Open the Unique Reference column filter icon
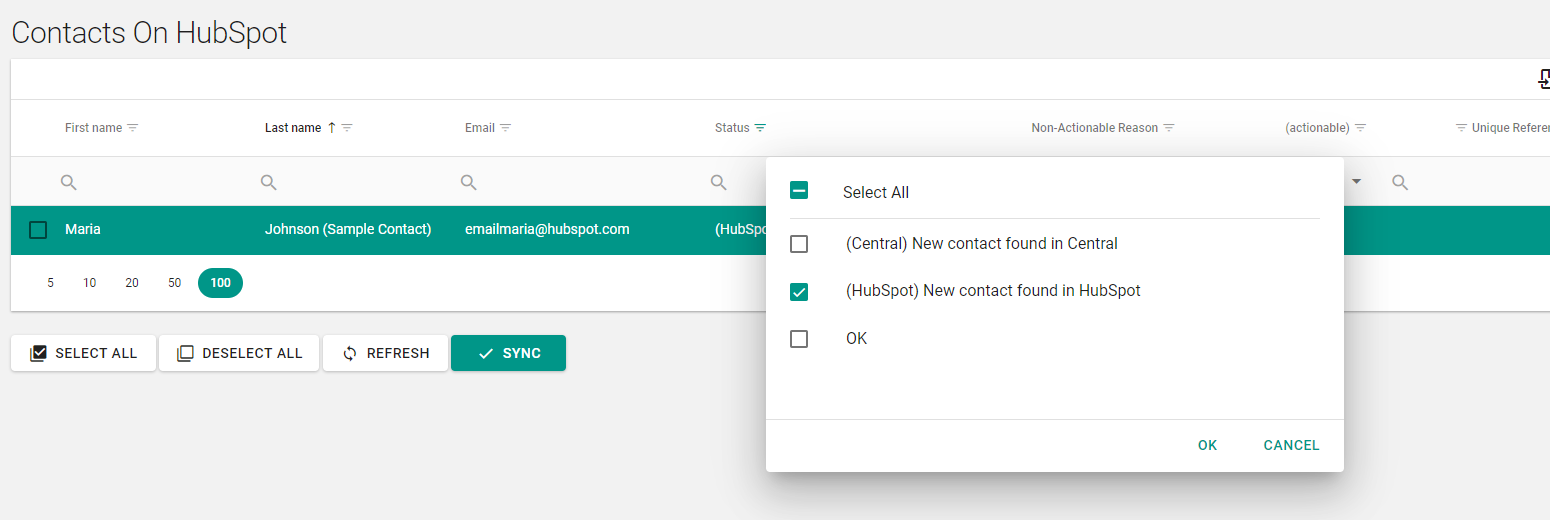 [1461, 128]
